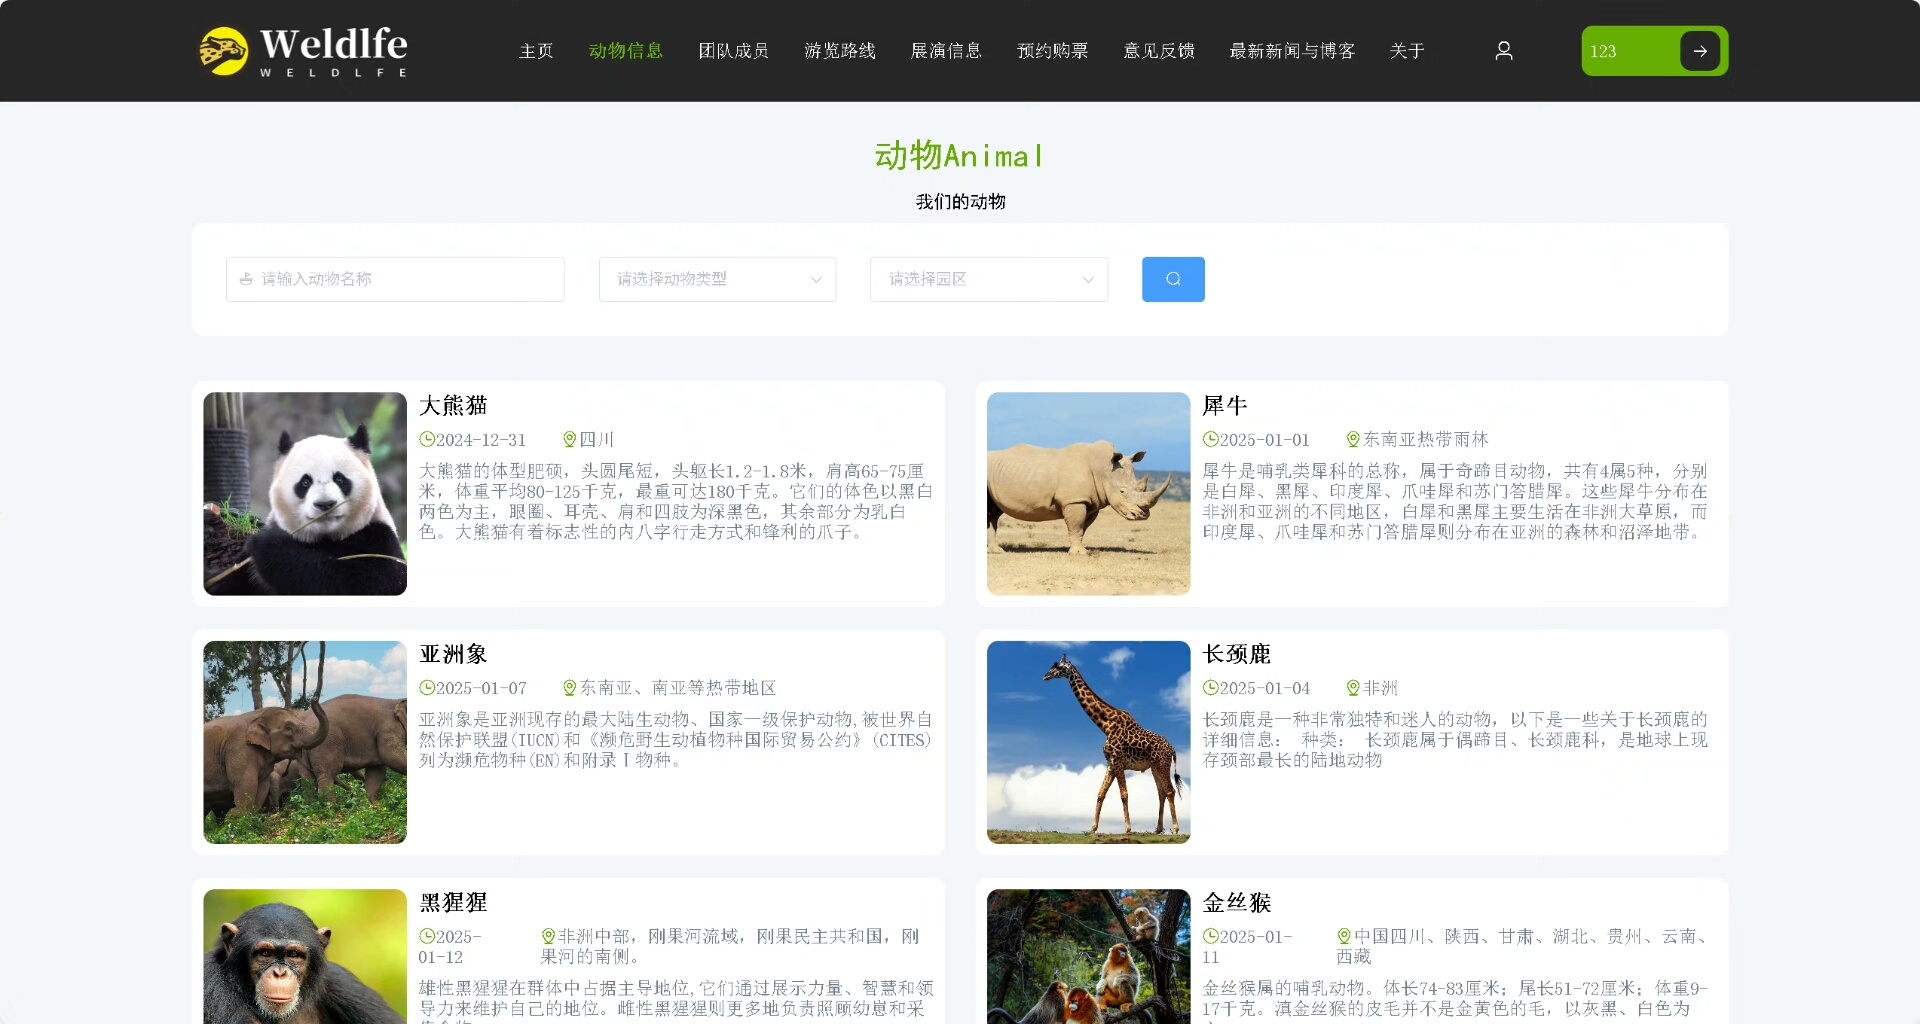Click the 亚洲象 description paragraph

click(x=676, y=740)
